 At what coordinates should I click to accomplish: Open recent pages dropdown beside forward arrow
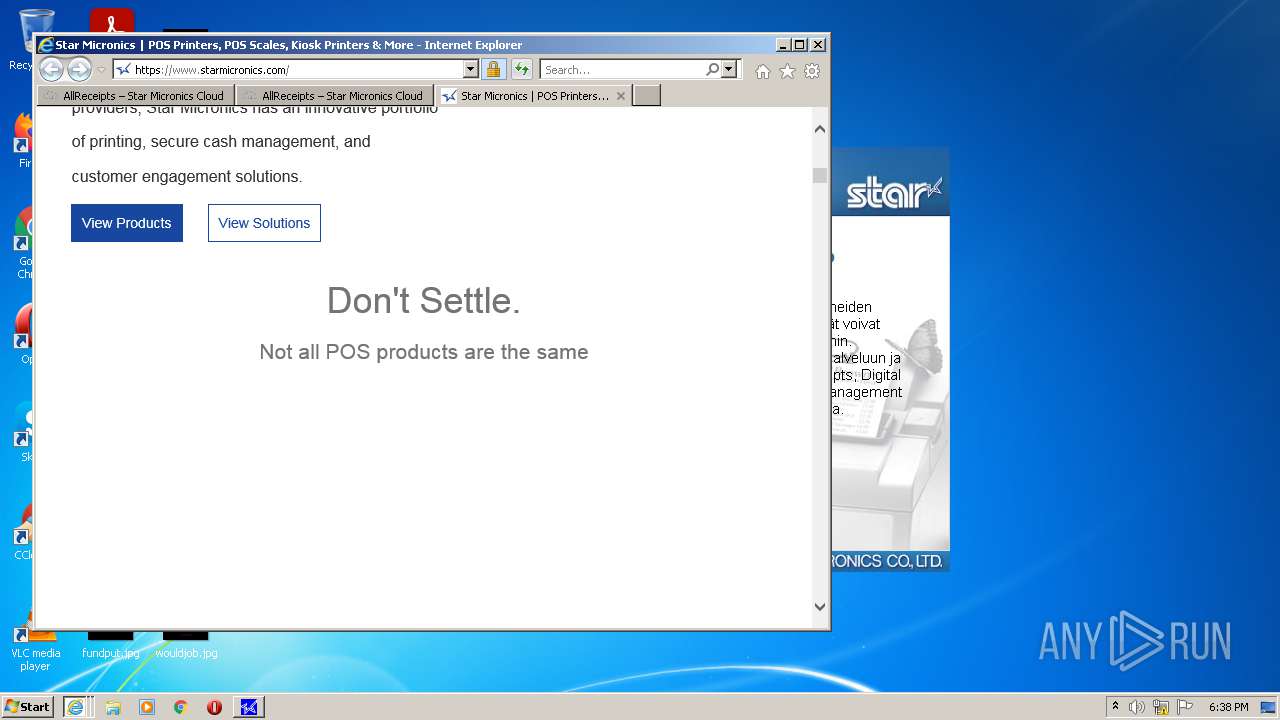point(101,70)
